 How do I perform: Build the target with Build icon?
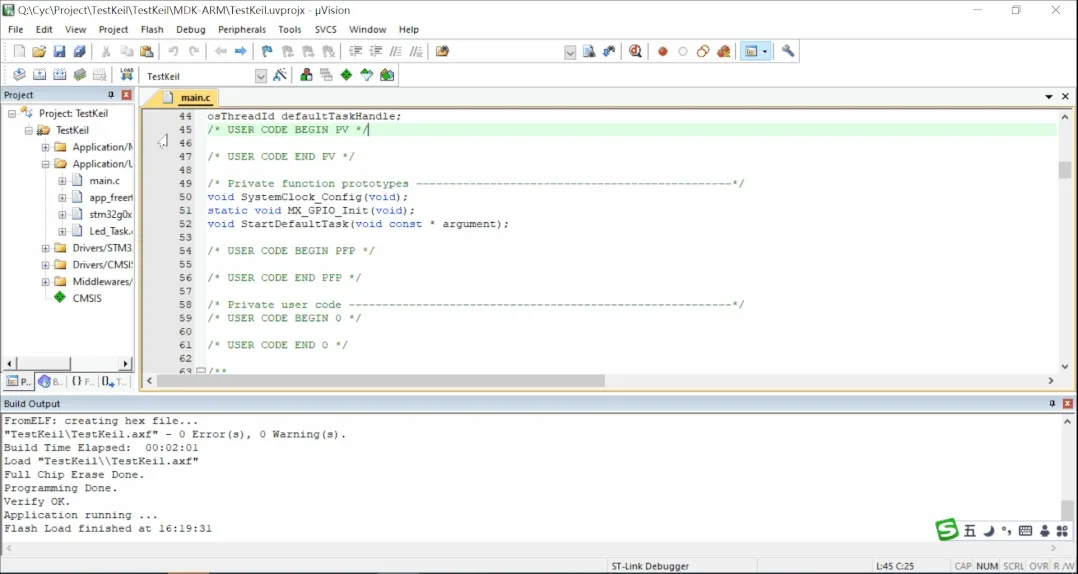(x=39, y=75)
